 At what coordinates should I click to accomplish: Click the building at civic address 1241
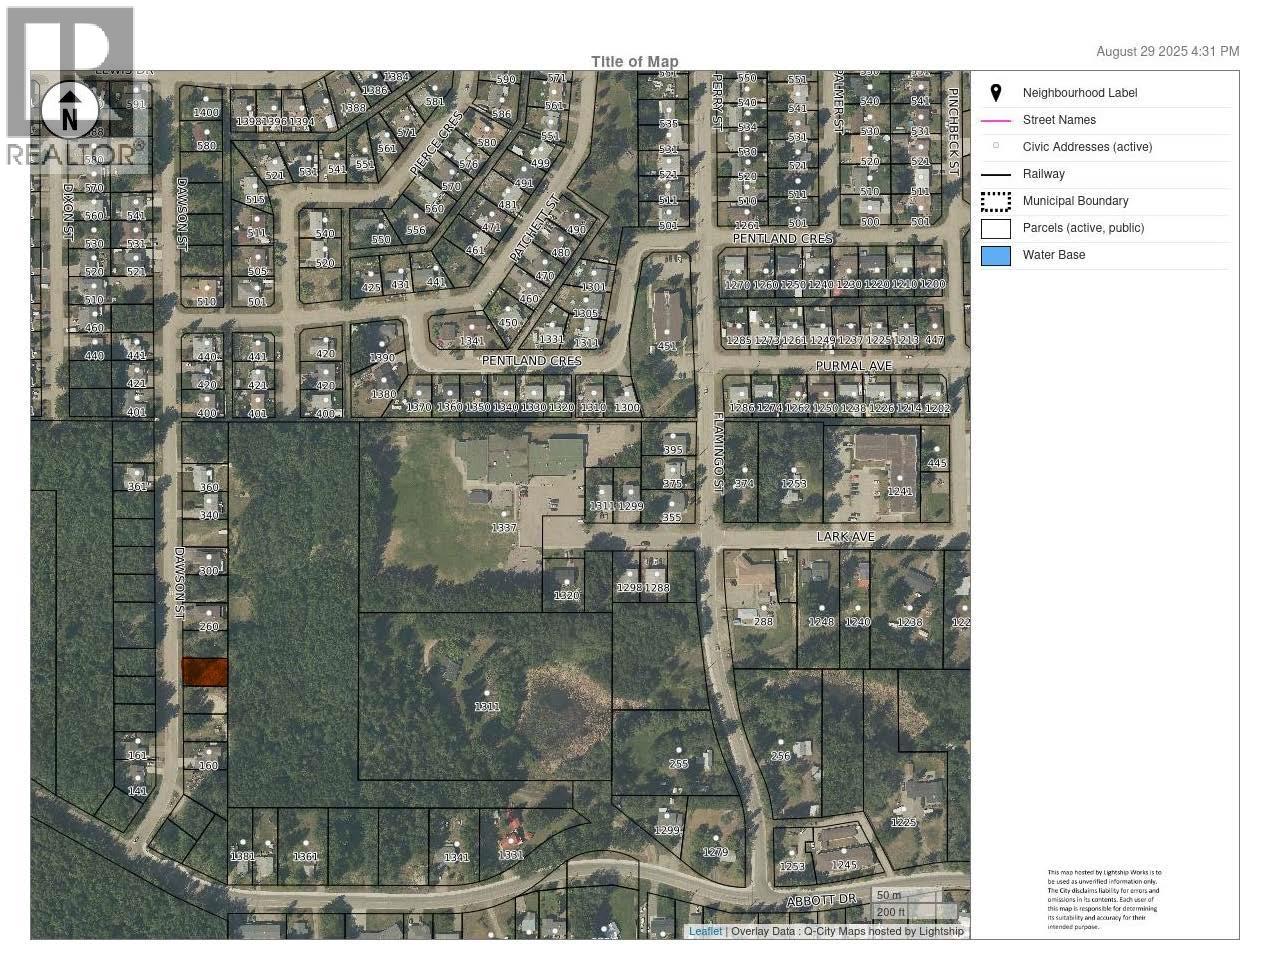886,465
